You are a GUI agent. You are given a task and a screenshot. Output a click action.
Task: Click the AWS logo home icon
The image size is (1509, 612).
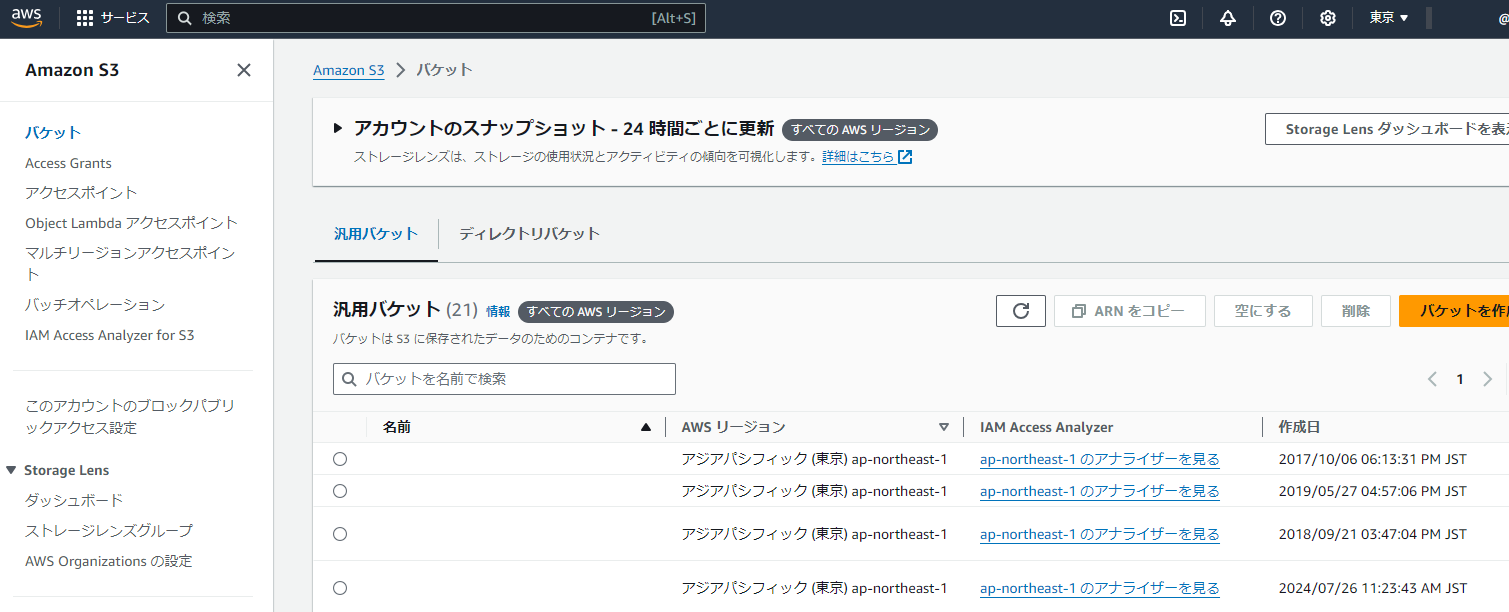[27, 17]
